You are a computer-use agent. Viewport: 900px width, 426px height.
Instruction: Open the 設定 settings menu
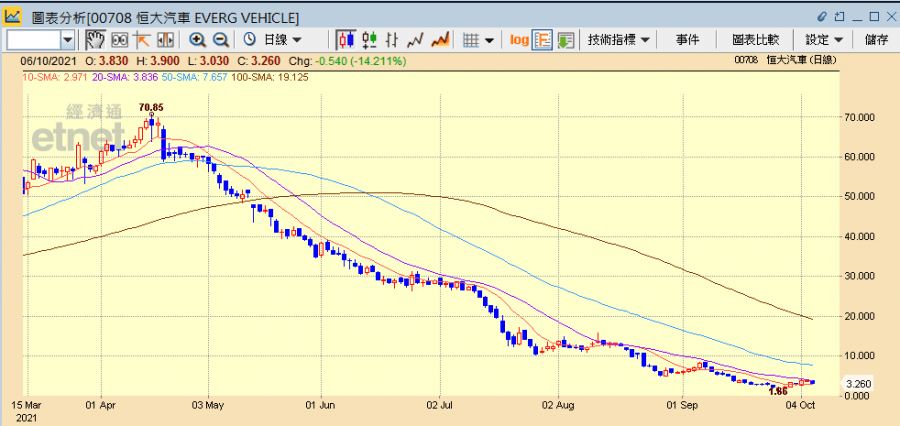pyautogui.click(x=824, y=39)
